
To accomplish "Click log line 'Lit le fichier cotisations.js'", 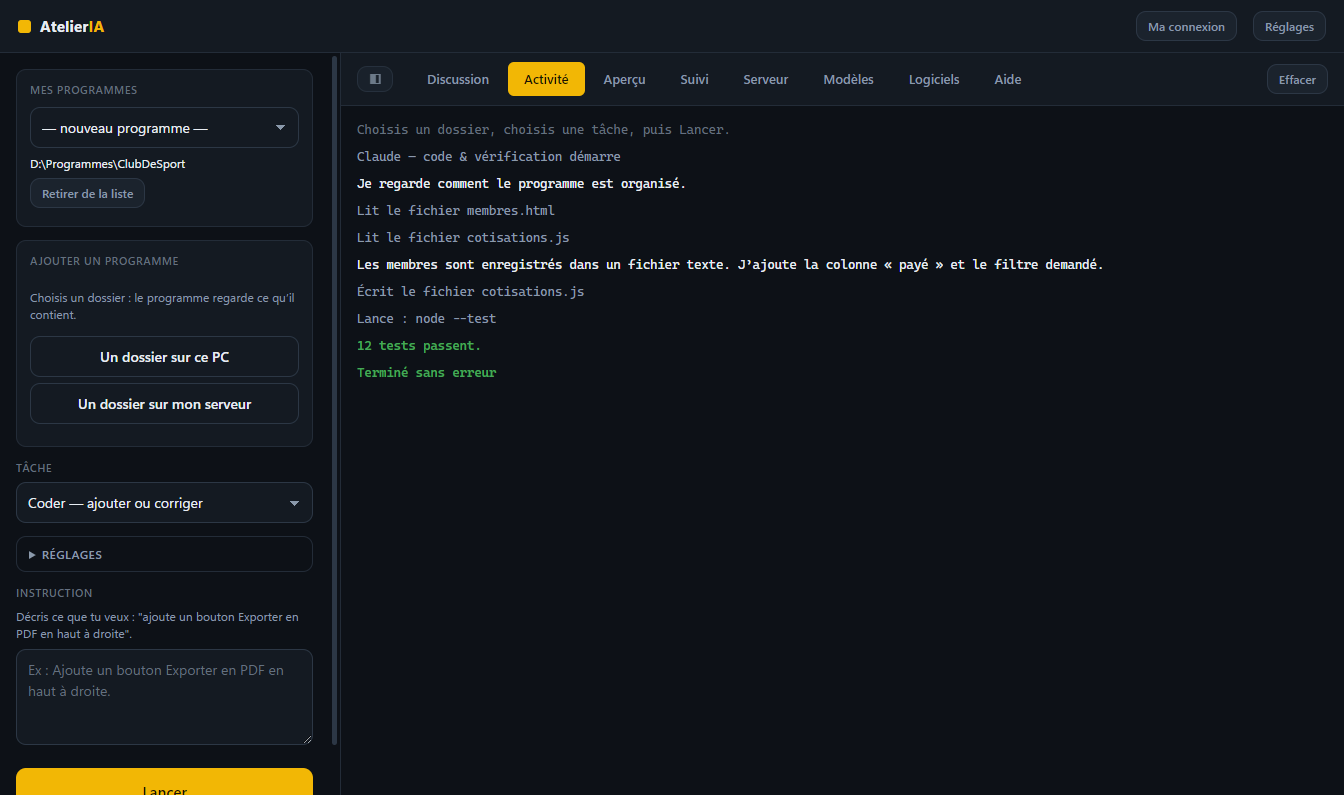I will click(463, 238).
